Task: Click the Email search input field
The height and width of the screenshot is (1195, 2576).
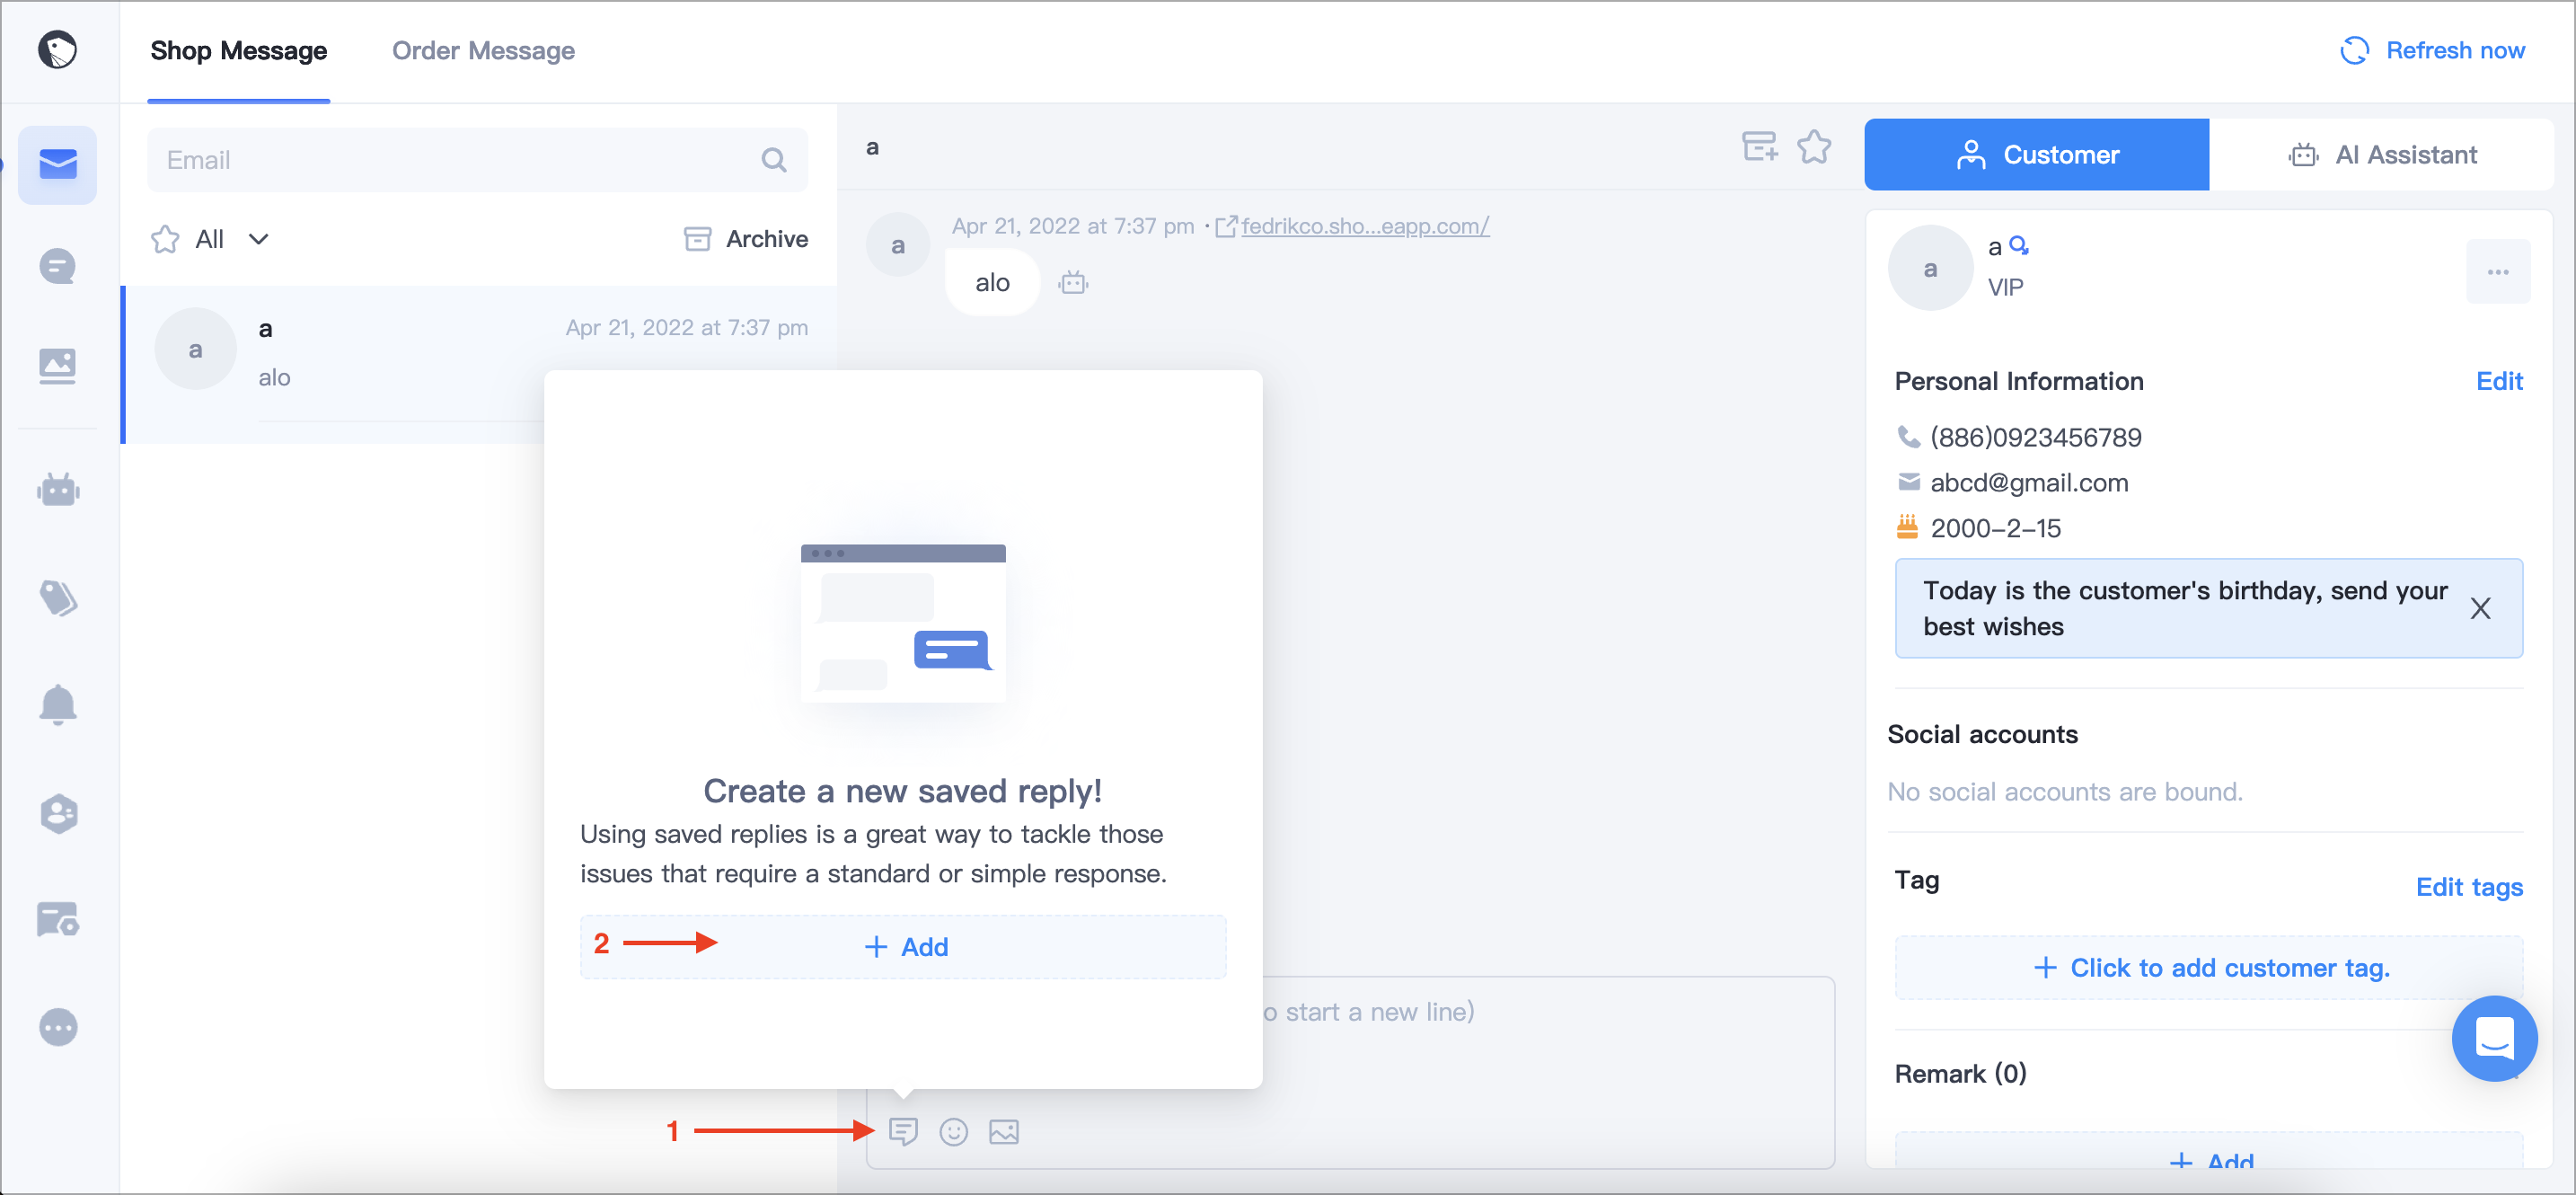Action: (x=478, y=160)
